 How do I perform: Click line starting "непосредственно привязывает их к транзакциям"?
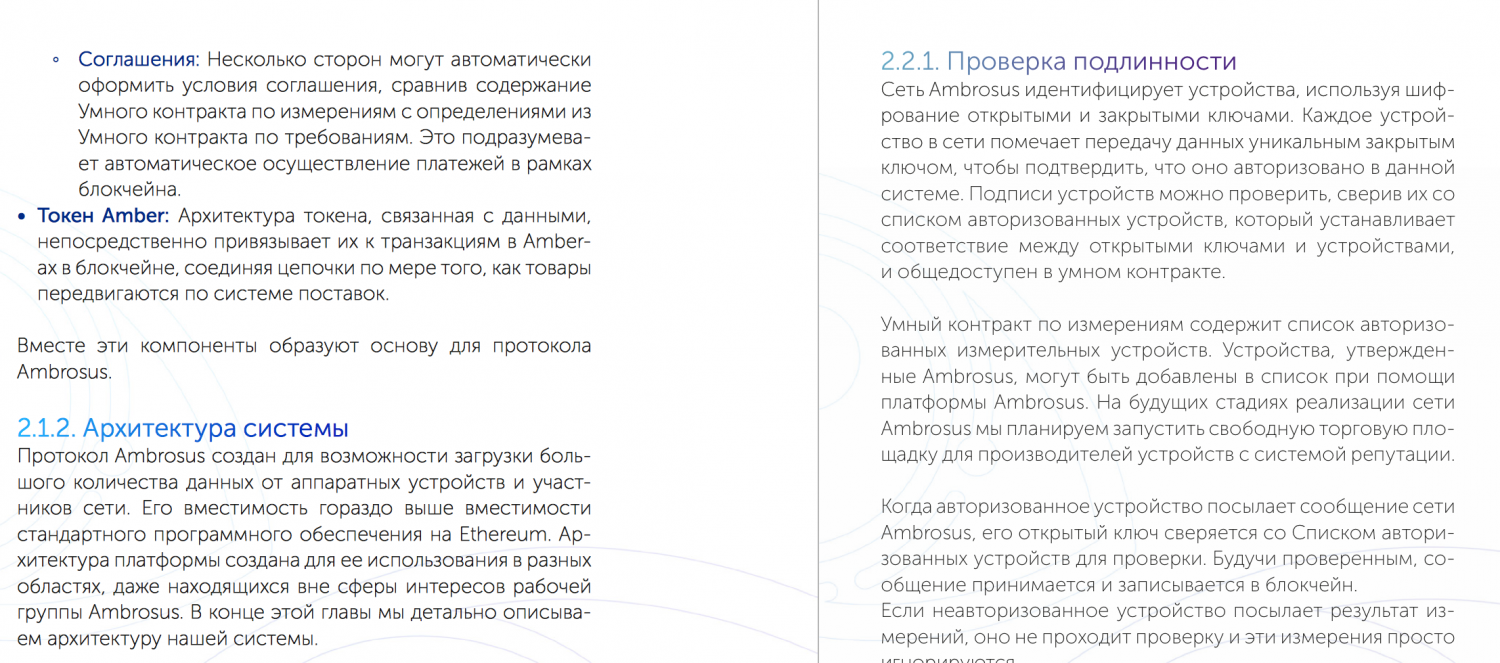pos(314,242)
